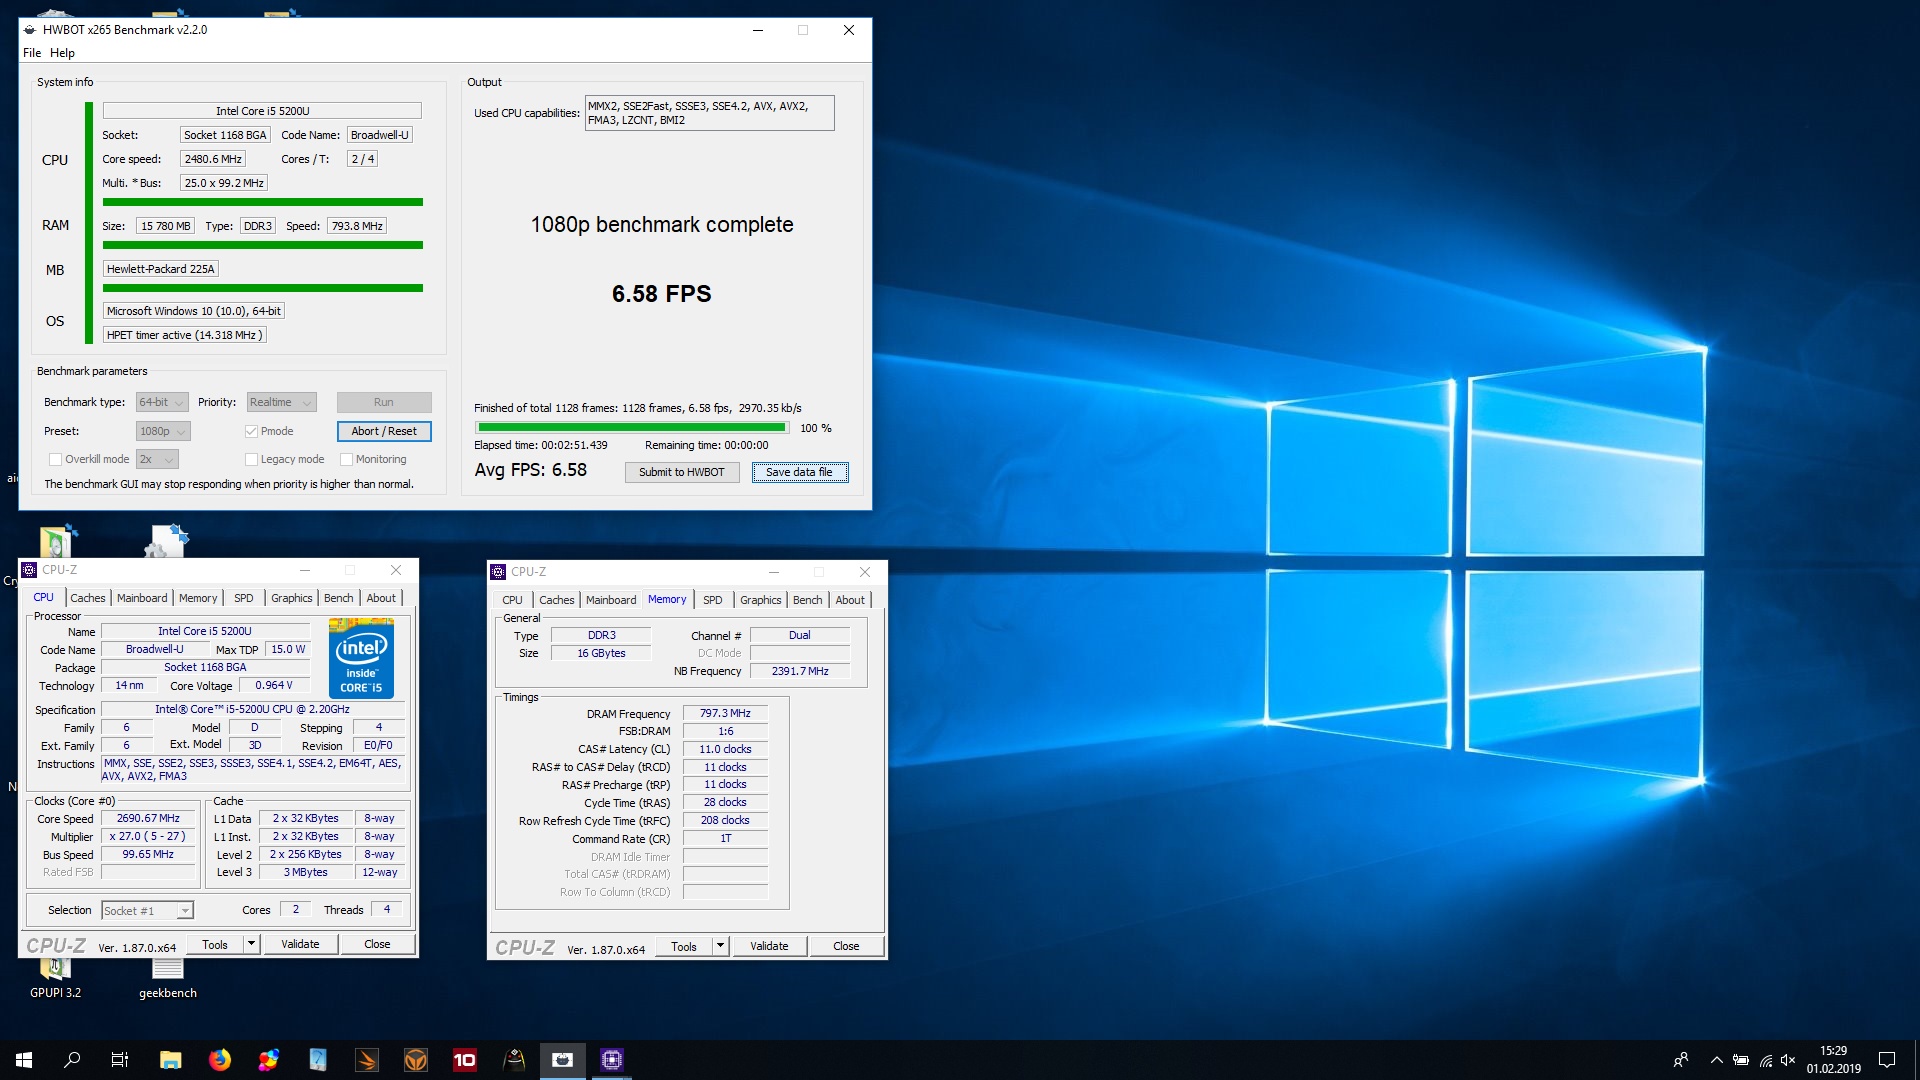The image size is (1920, 1080).
Task: Expand Tools arrow in left CPU-Z window
Action: pos(251,944)
